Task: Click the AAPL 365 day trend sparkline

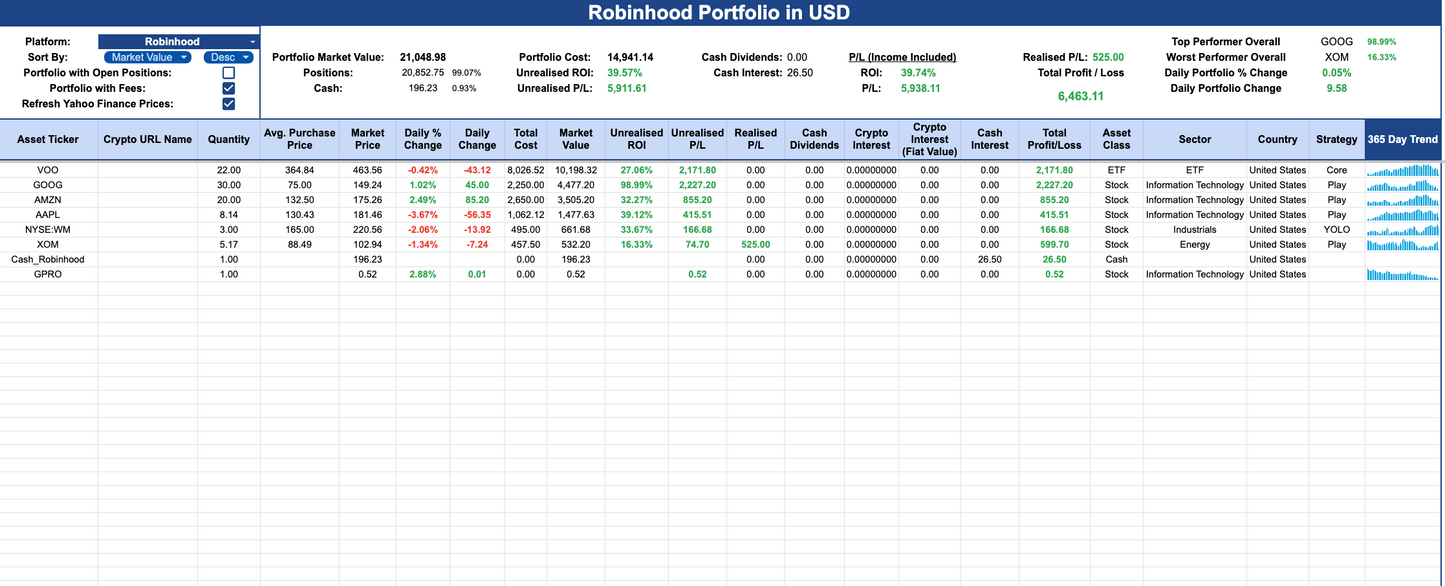Action: click(x=1403, y=215)
